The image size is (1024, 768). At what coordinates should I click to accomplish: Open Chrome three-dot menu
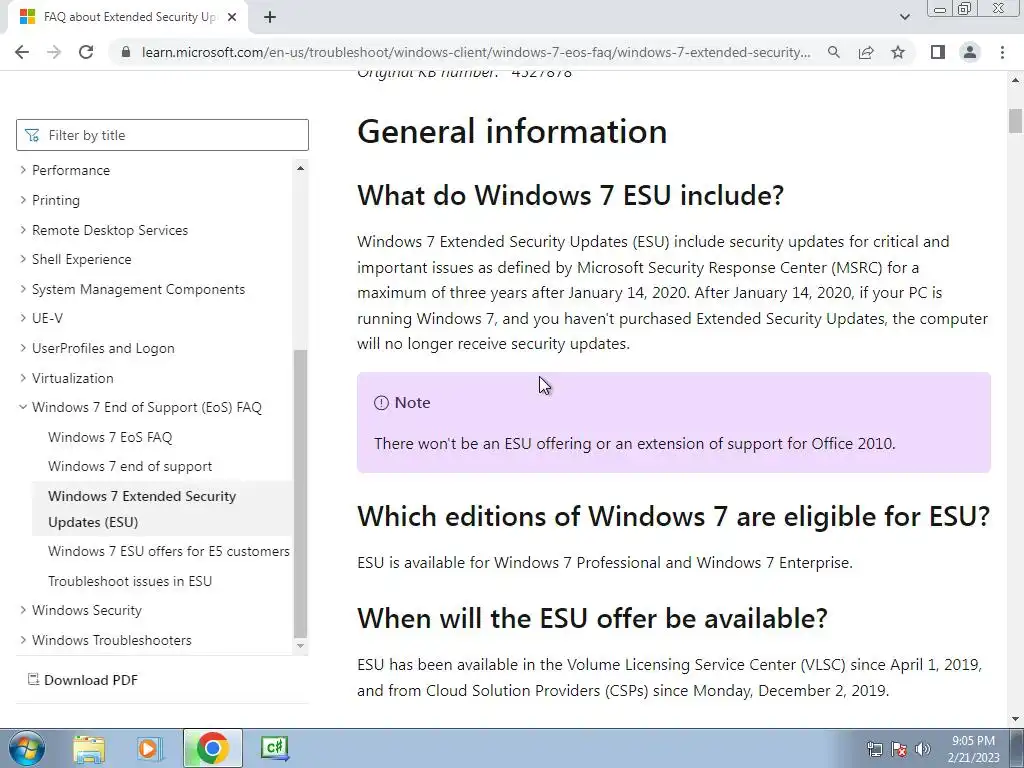point(1002,52)
